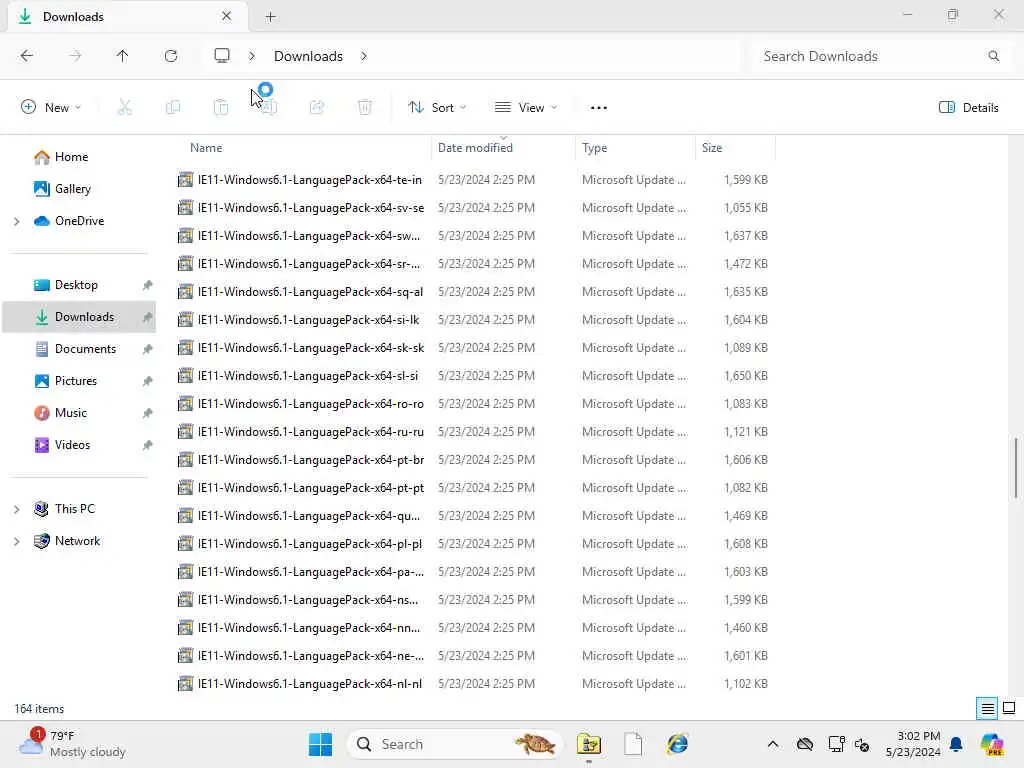Select the file LanguagePack-x64-sq-al
Viewport: 1024px width, 768px height.
pos(473,292)
